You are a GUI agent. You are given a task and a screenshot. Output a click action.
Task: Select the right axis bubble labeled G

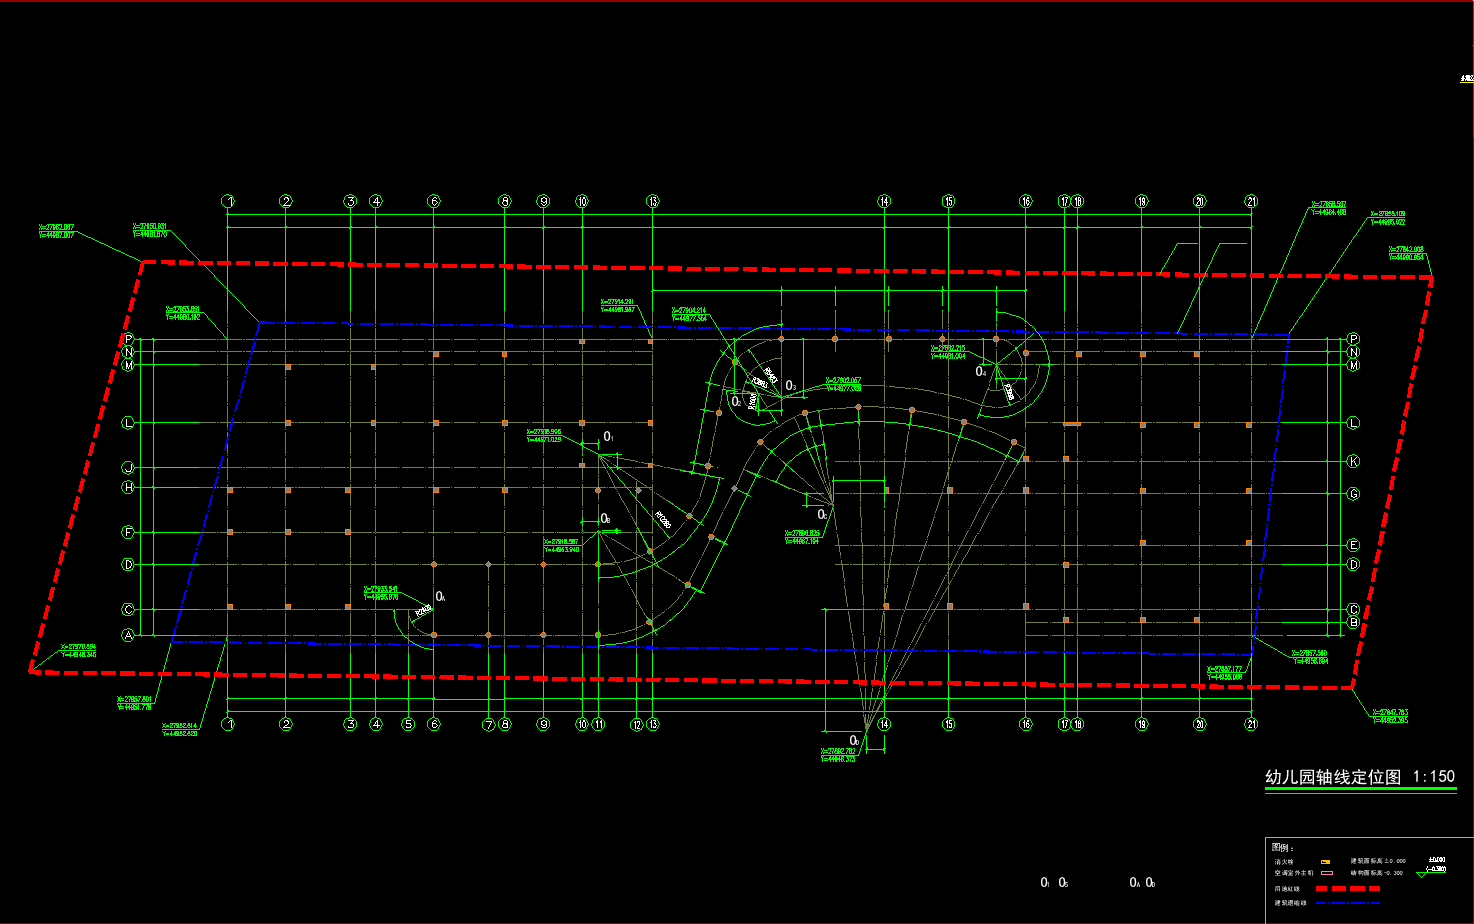click(1354, 494)
